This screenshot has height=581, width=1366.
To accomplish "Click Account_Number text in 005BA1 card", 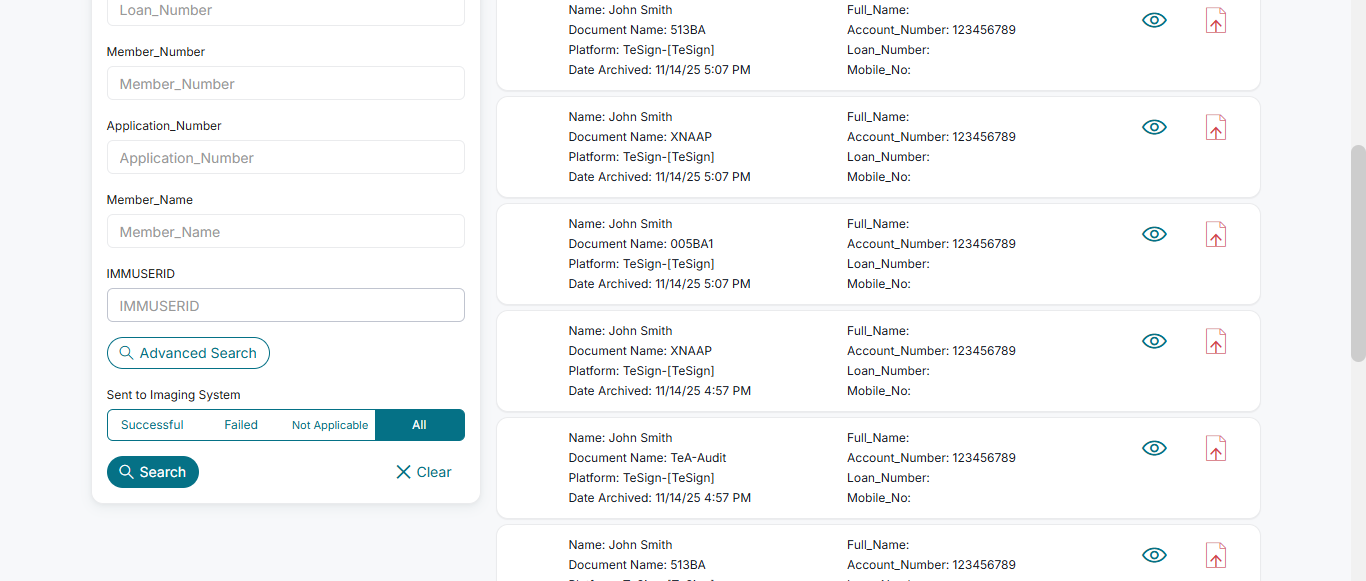I will 931,244.
